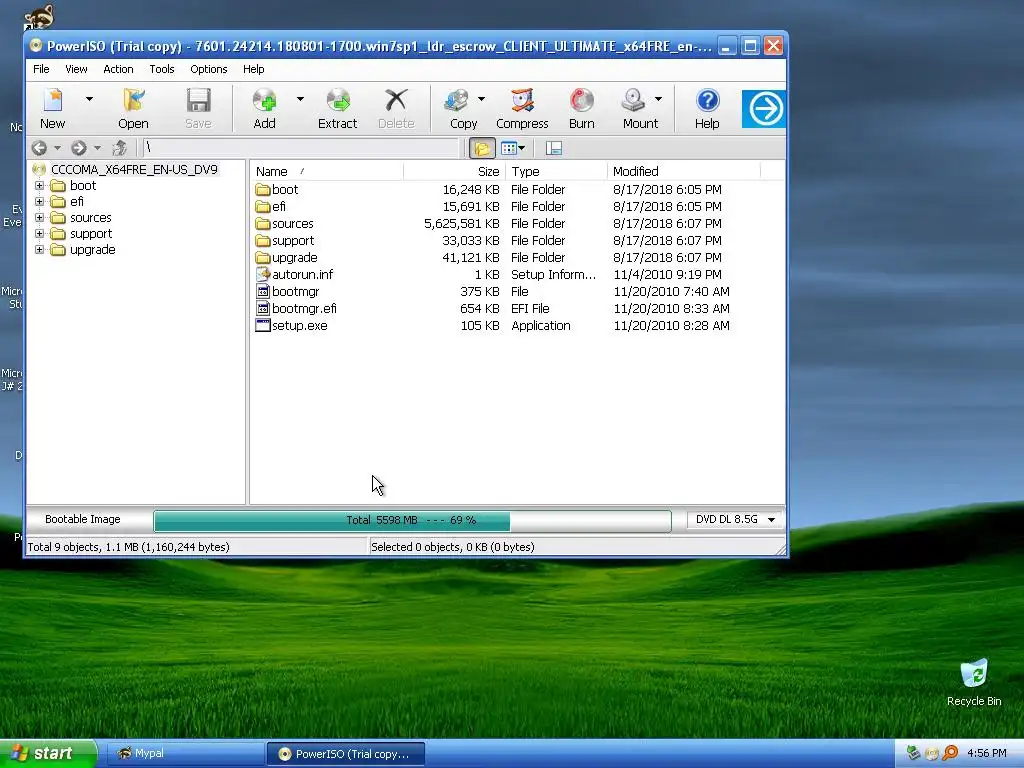Click the 4:56 PM system clock
This screenshot has height=768, width=1024.
point(987,754)
